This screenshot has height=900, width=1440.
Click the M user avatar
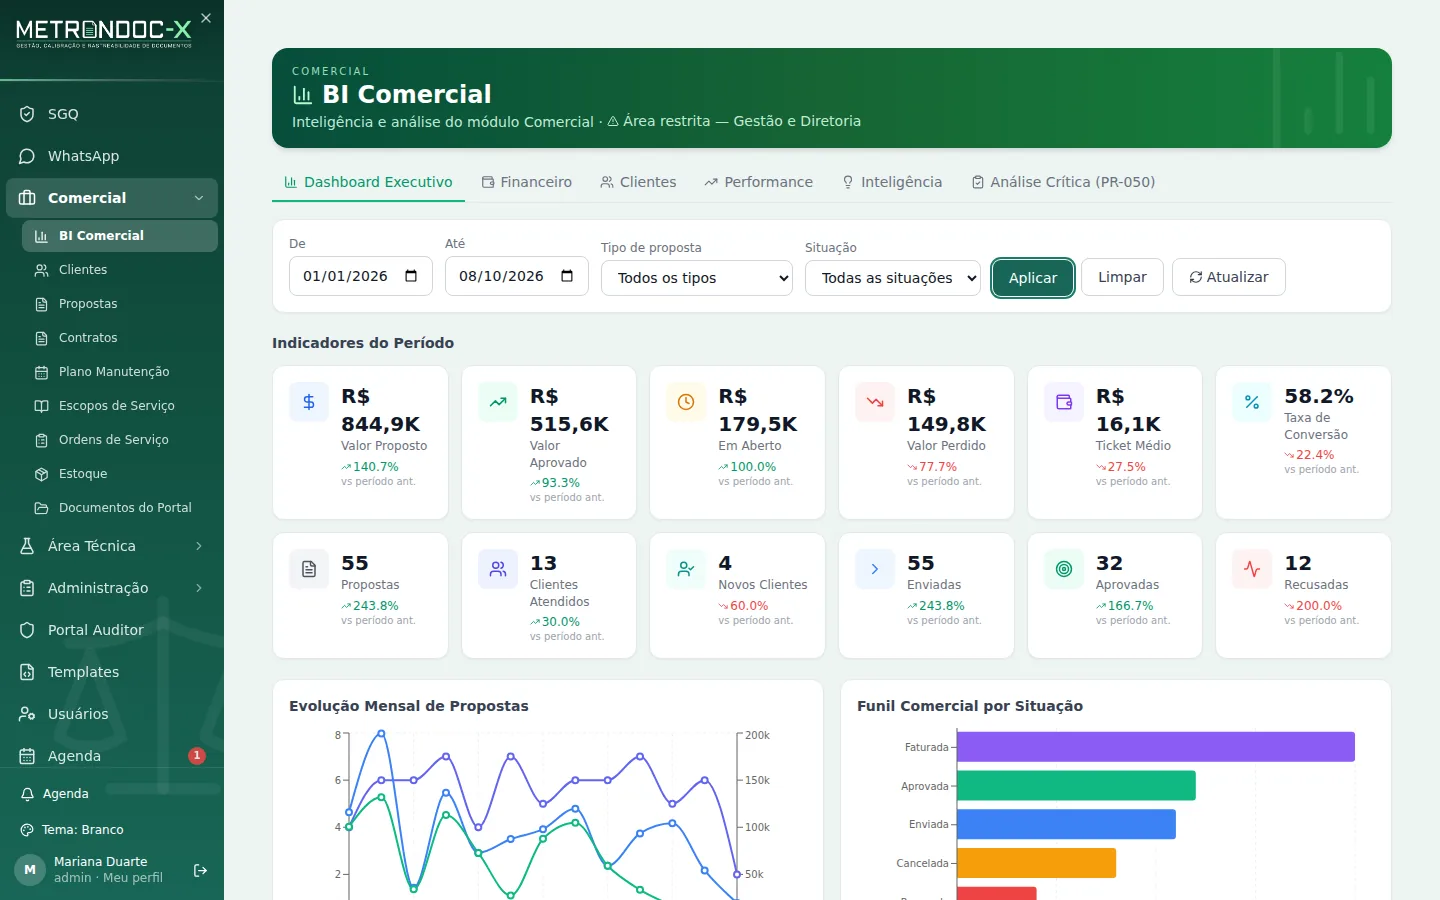[x=30, y=870]
